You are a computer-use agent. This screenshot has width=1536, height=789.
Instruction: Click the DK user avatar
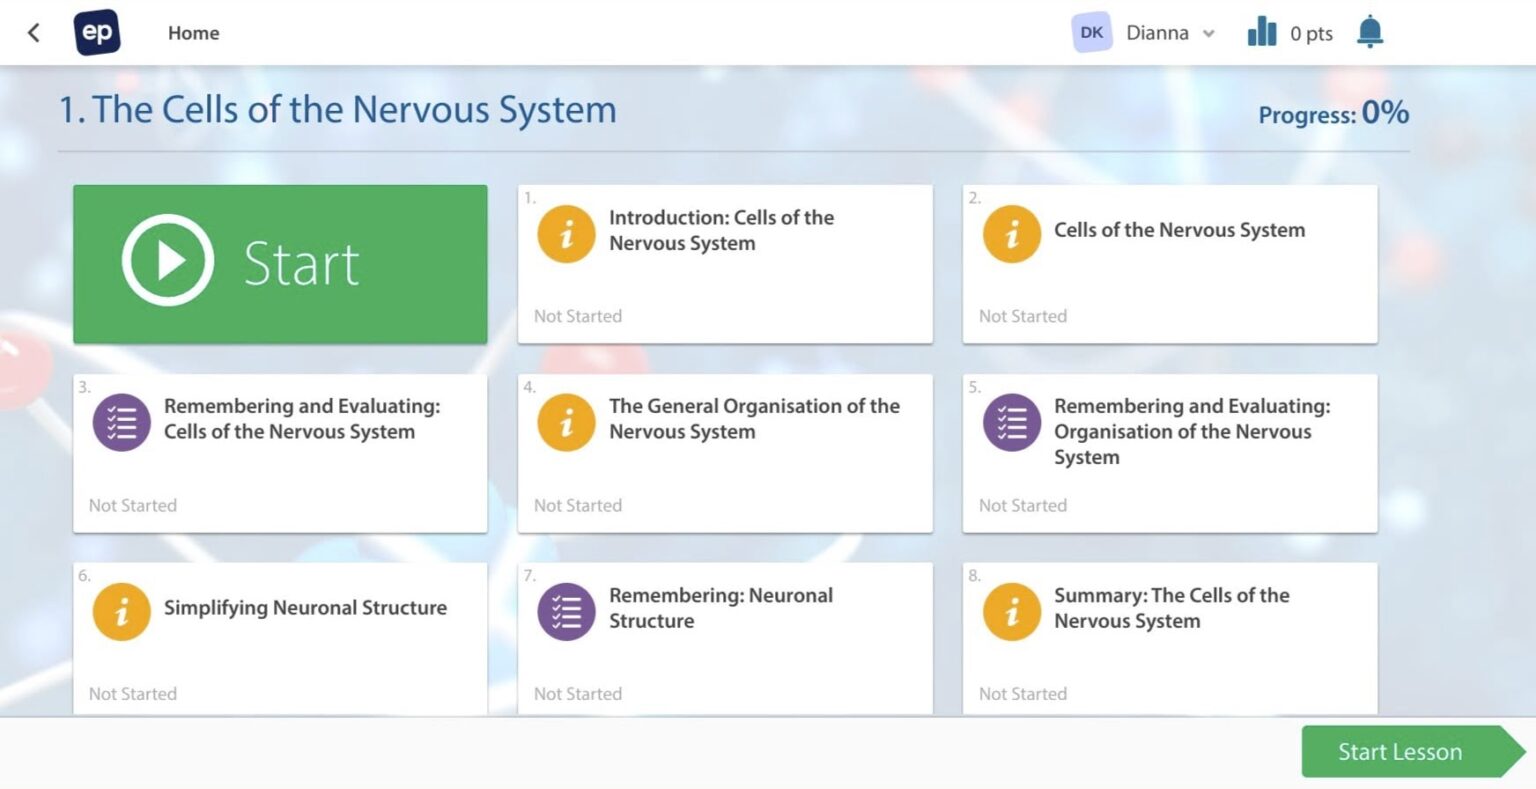point(1091,33)
